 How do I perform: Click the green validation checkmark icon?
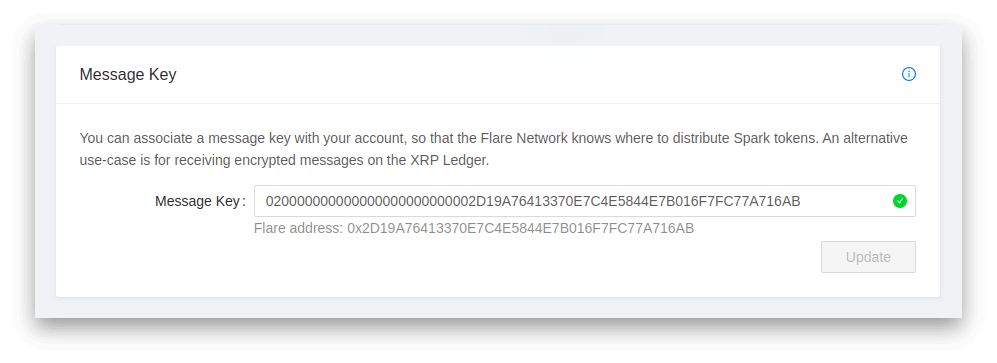[x=899, y=202]
